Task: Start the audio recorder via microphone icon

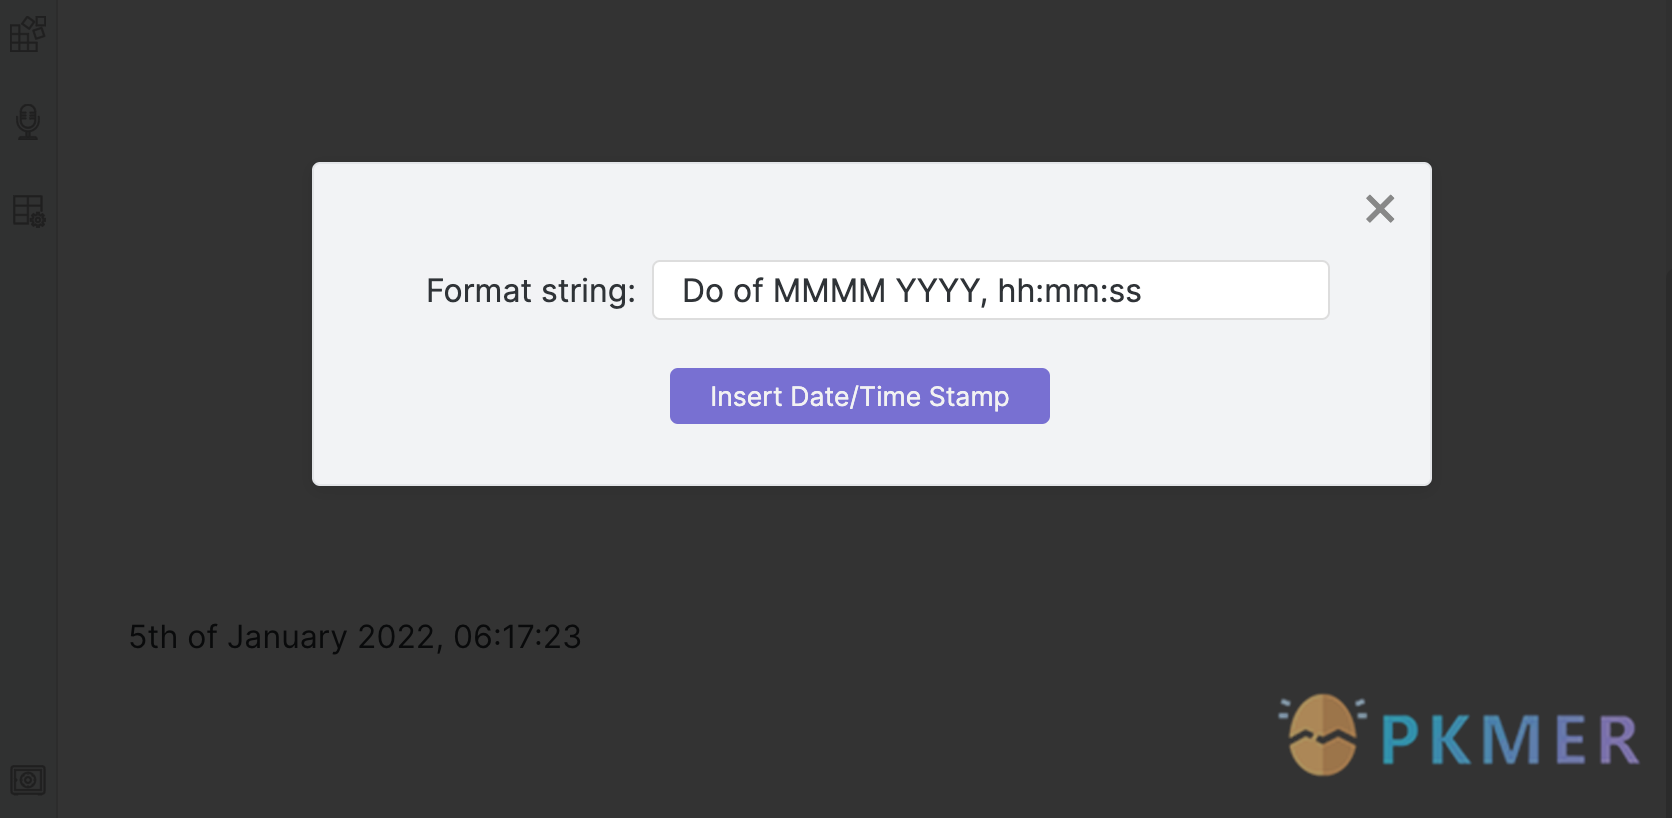Action: tap(28, 122)
